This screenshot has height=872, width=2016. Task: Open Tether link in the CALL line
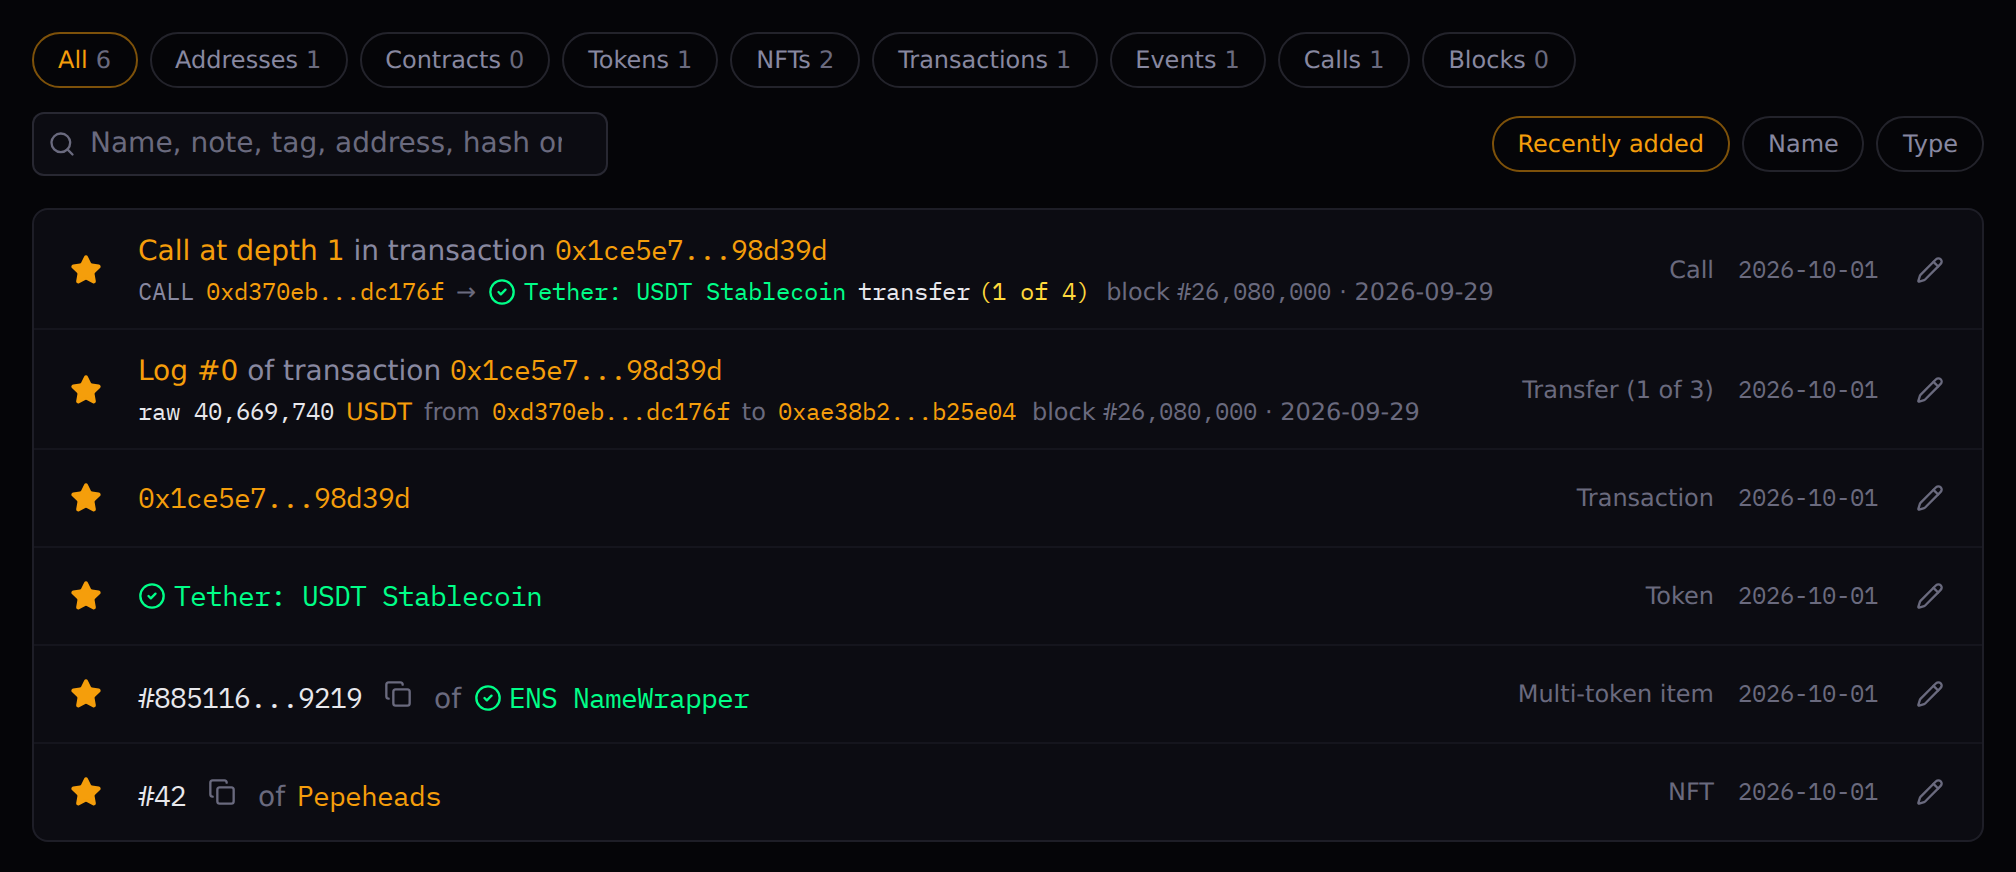685,292
